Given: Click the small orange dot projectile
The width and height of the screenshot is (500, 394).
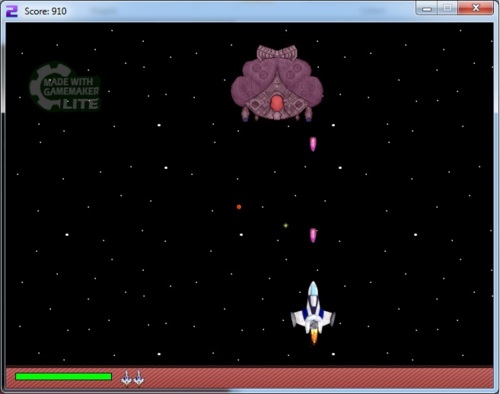Looking at the screenshot, I should click(239, 207).
